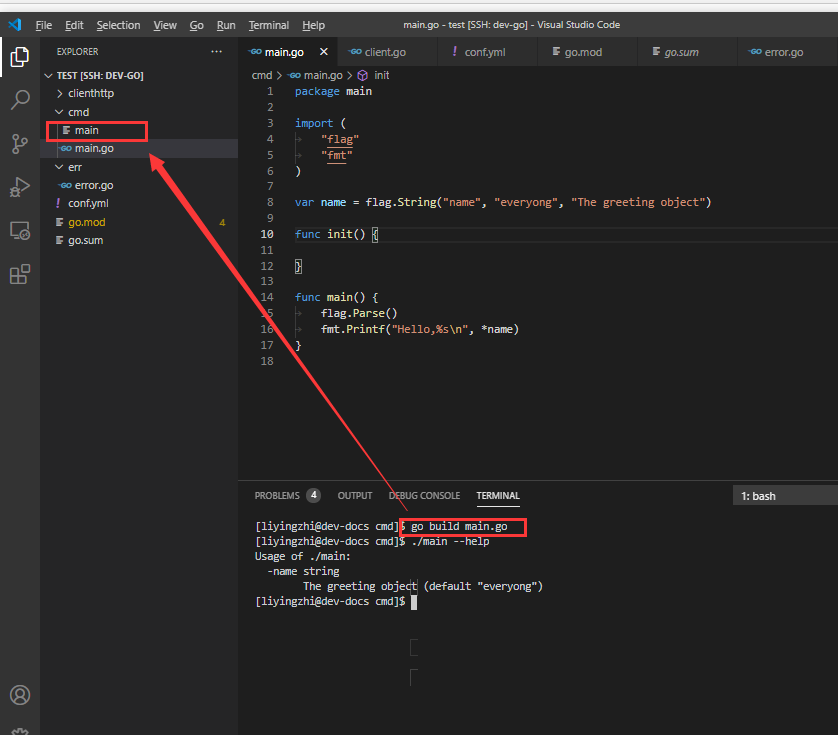The width and height of the screenshot is (838, 735).
Task: Open the Go menu
Action: coord(197,25)
